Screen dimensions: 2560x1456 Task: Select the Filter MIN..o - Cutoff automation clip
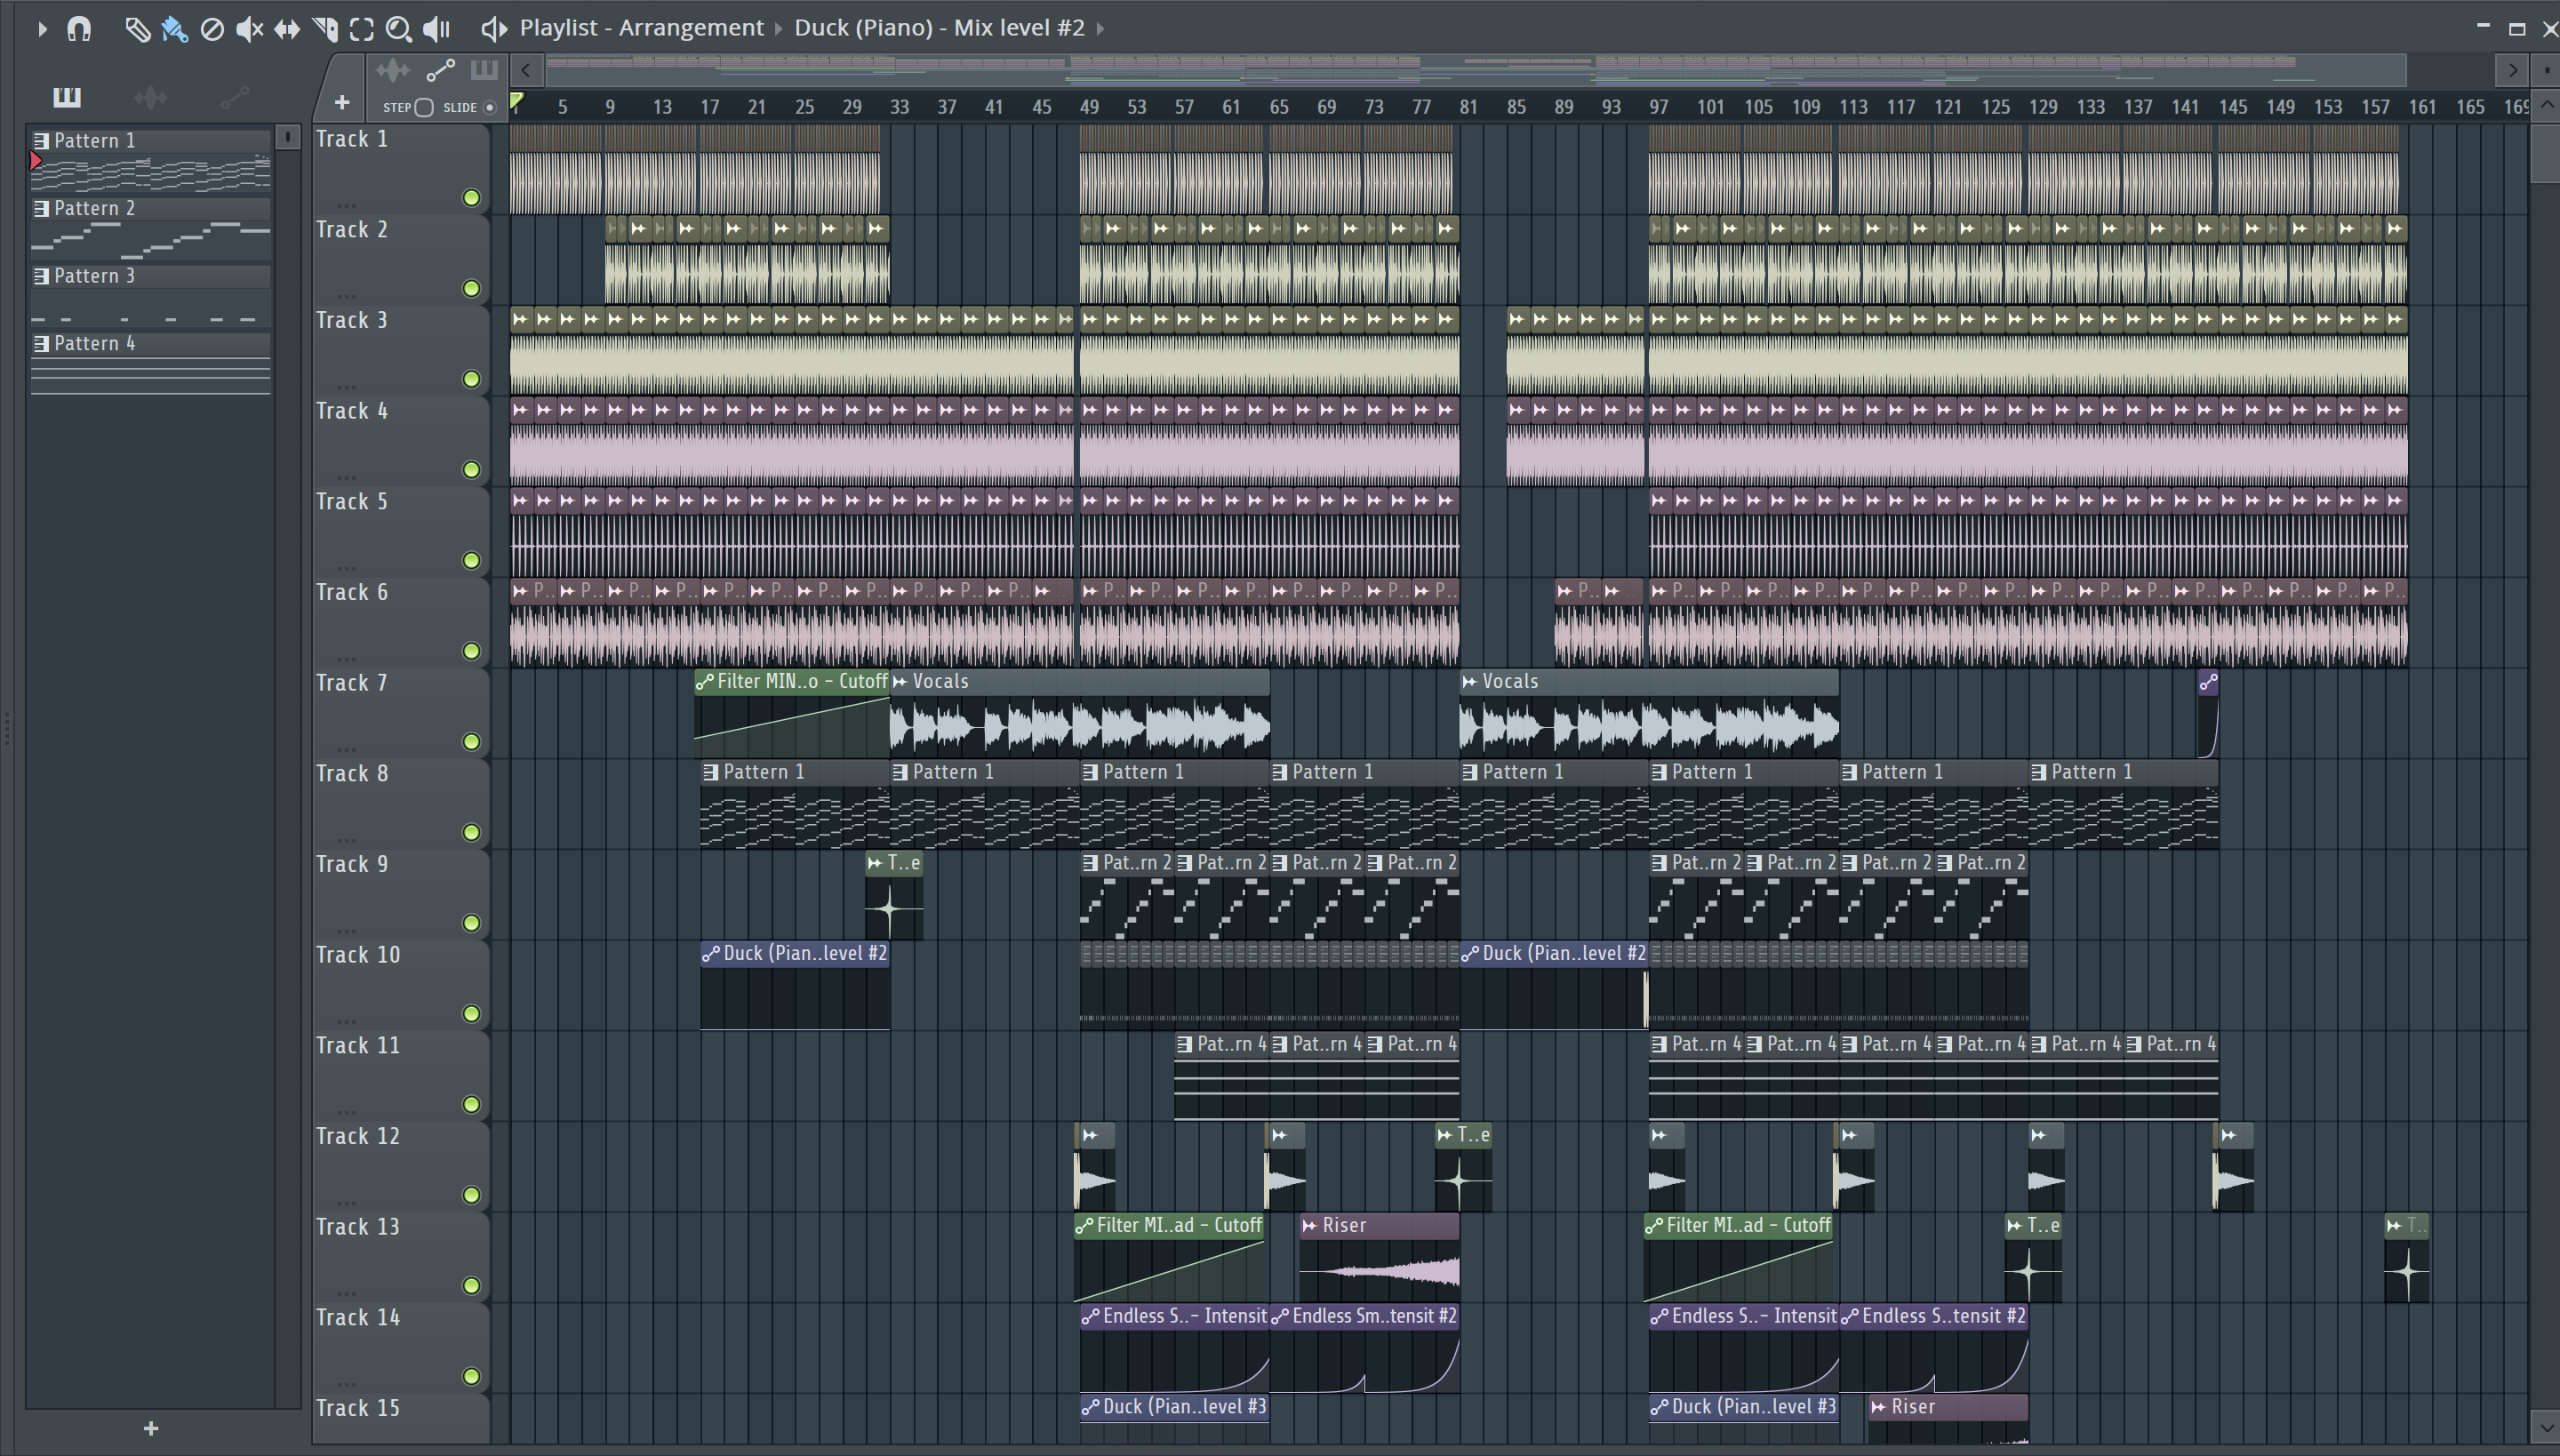[x=792, y=713]
